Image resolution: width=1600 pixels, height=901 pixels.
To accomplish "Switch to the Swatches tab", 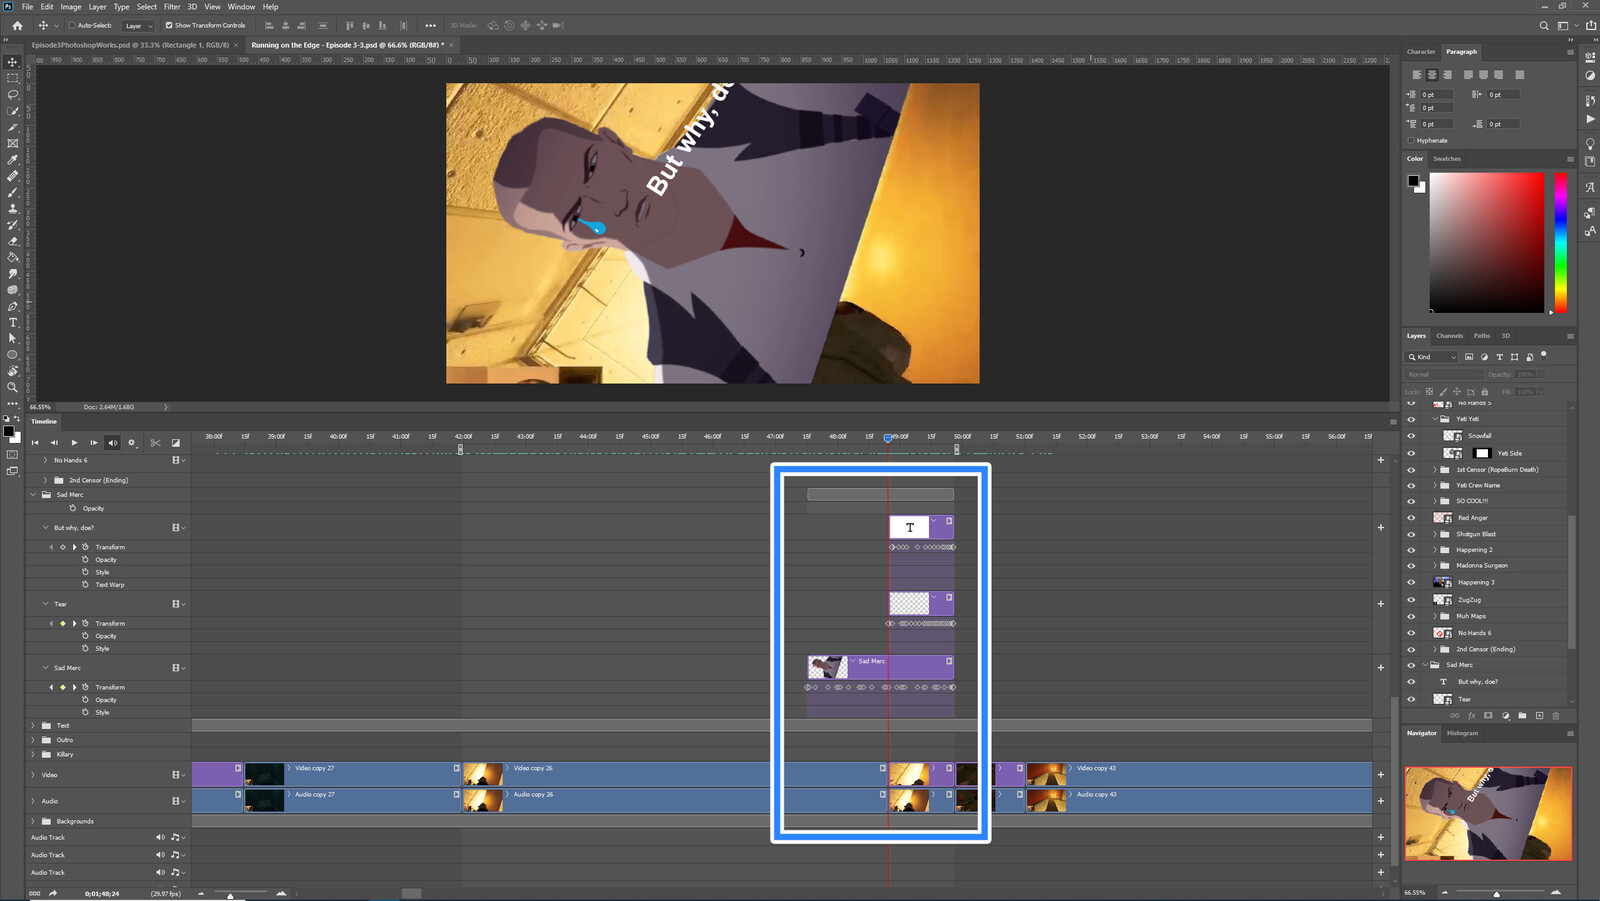I will coord(1446,158).
